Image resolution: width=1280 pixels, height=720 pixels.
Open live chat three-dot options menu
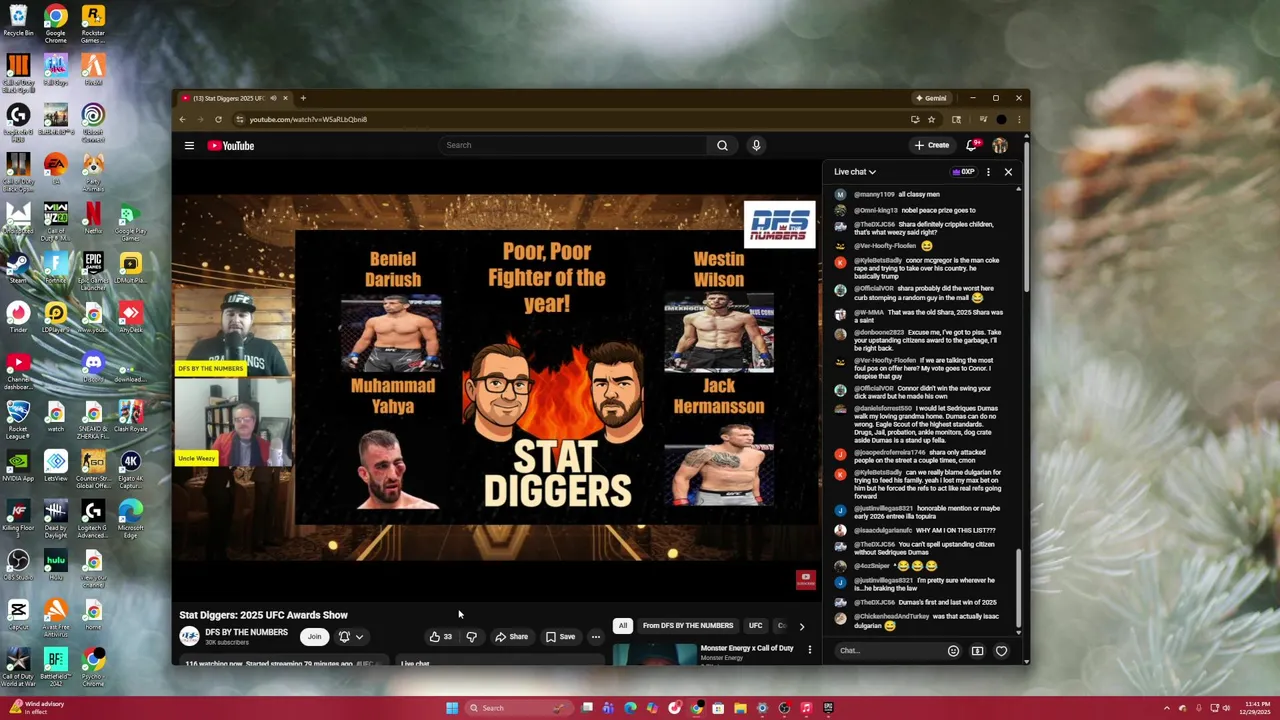click(x=988, y=172)
